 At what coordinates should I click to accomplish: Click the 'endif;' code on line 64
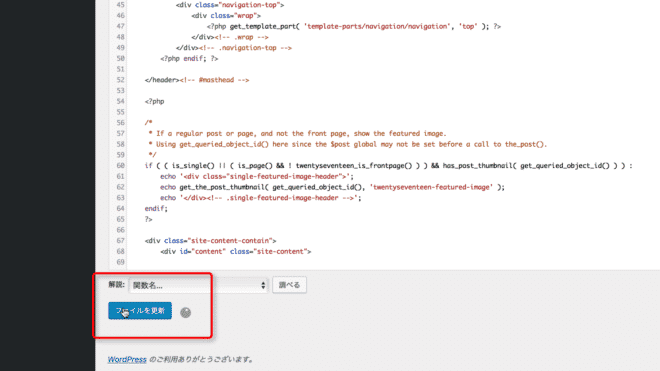pyautogui.click(x=156, y=208)
